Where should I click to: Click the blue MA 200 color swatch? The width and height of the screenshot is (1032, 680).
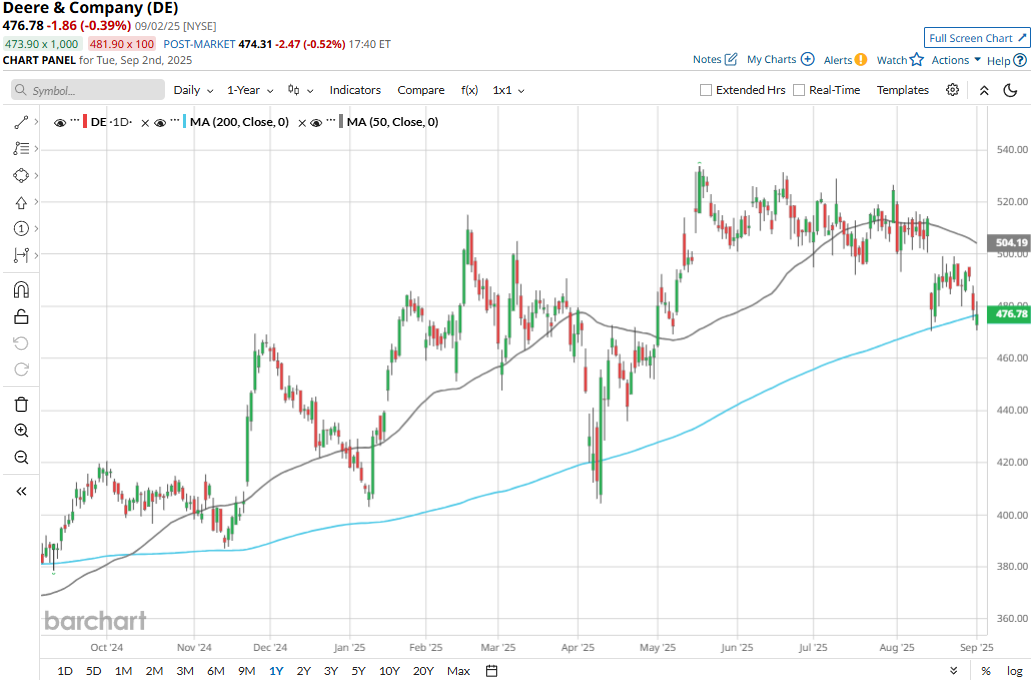pyautogui.click(x=185, y=122)
